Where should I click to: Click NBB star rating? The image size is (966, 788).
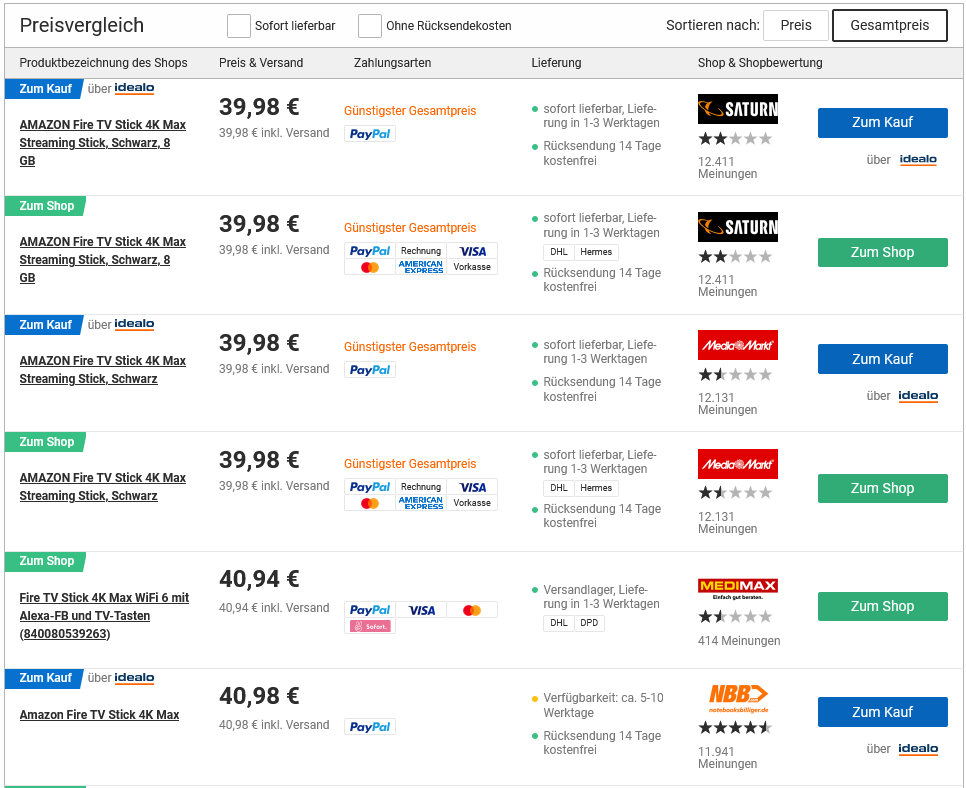(x=735, y=728)
